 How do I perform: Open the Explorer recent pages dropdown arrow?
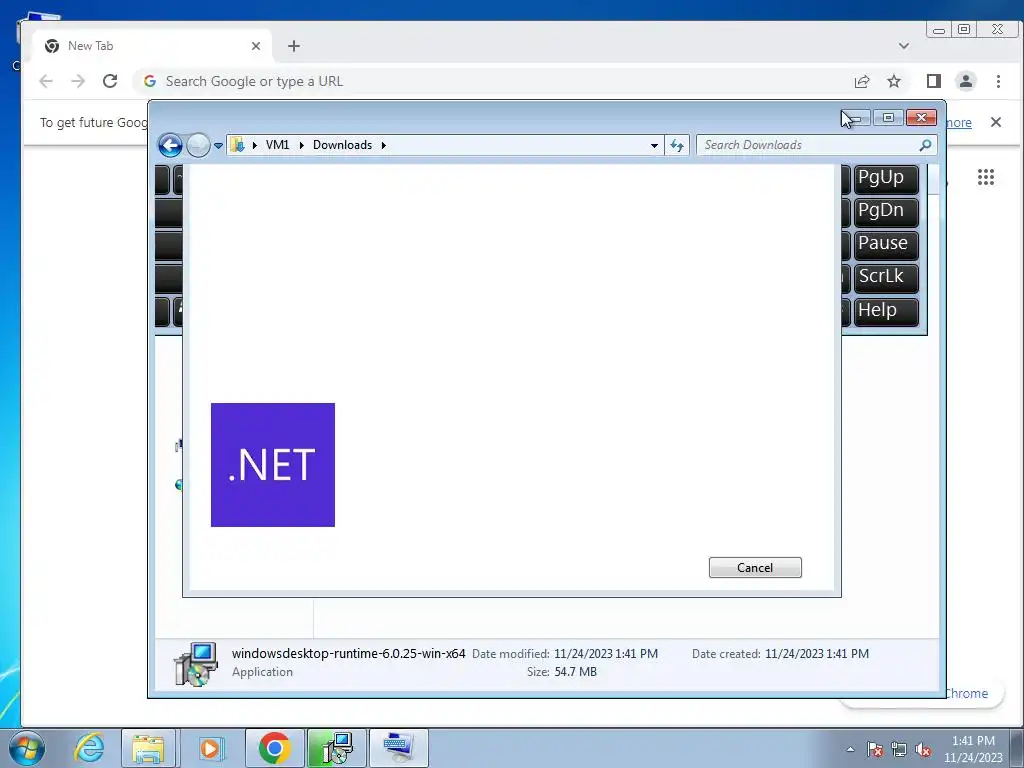click(218, 146)
